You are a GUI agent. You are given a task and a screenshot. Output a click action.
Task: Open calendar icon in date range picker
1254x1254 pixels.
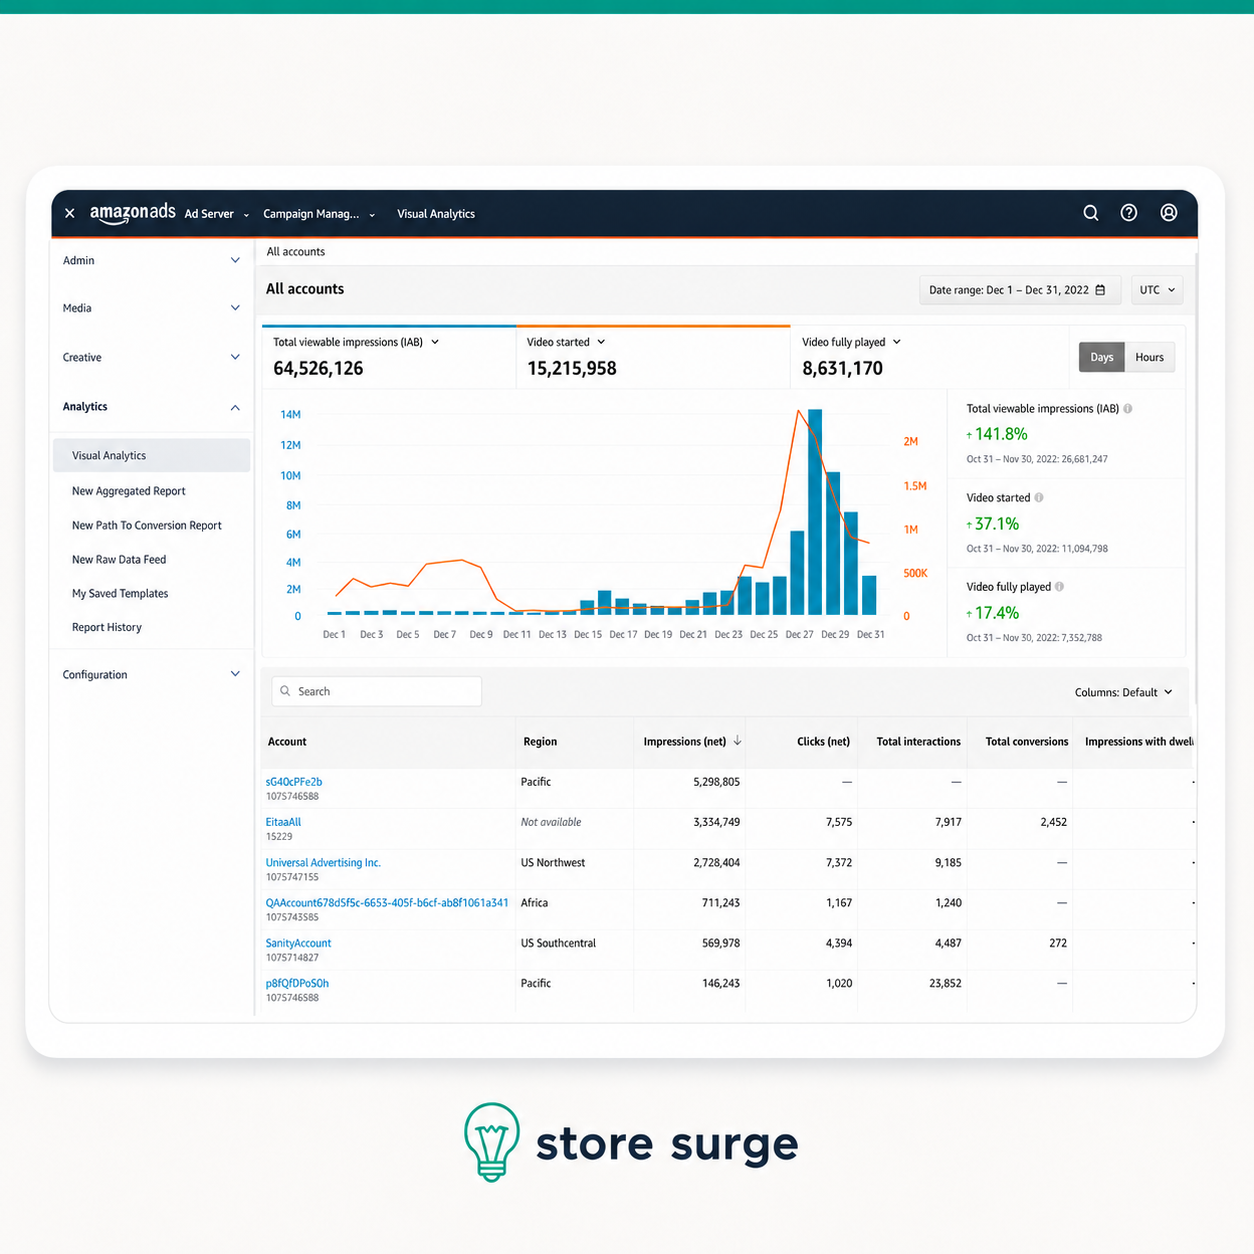(x=1100, y=290)
